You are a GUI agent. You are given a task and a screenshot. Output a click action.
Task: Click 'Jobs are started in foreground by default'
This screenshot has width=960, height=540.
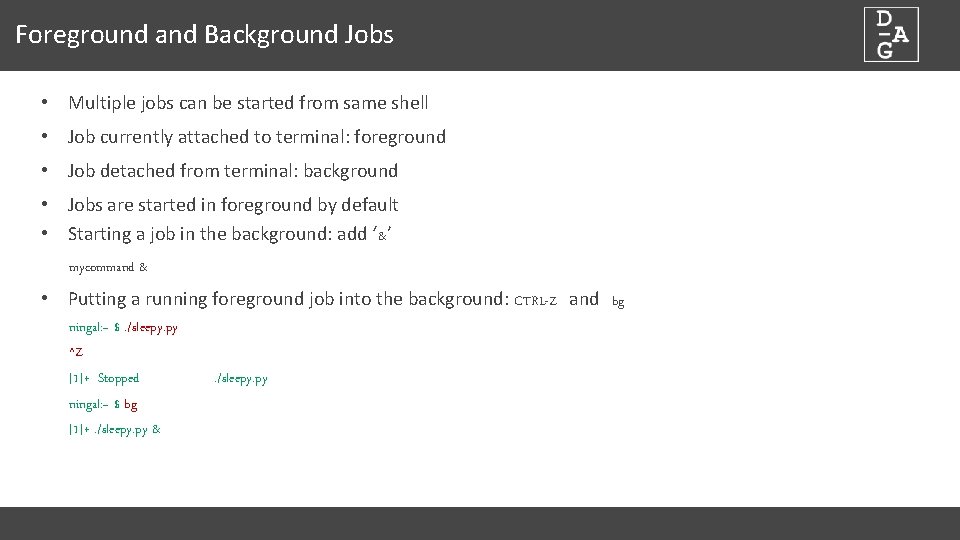pyautogui.click(x=233, y=204)
